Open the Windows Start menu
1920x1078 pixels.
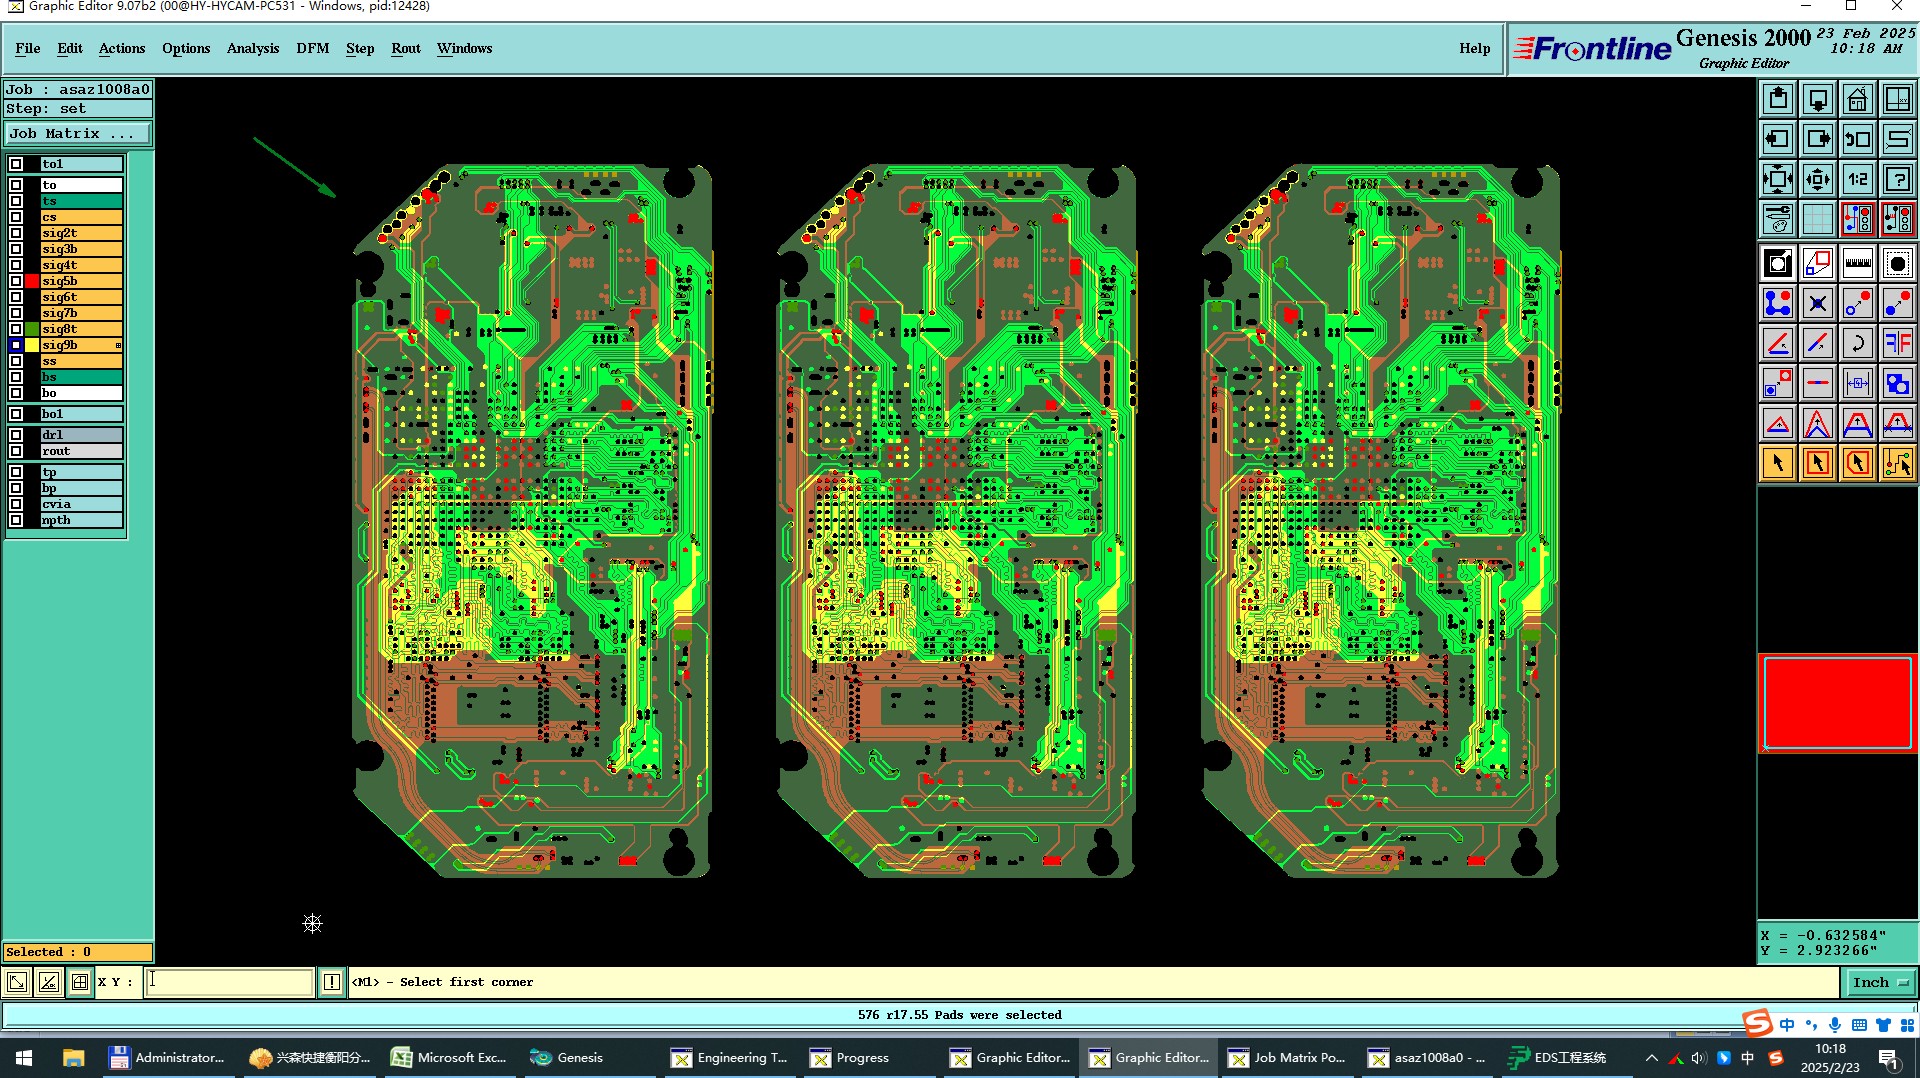tap(24, 1057)
